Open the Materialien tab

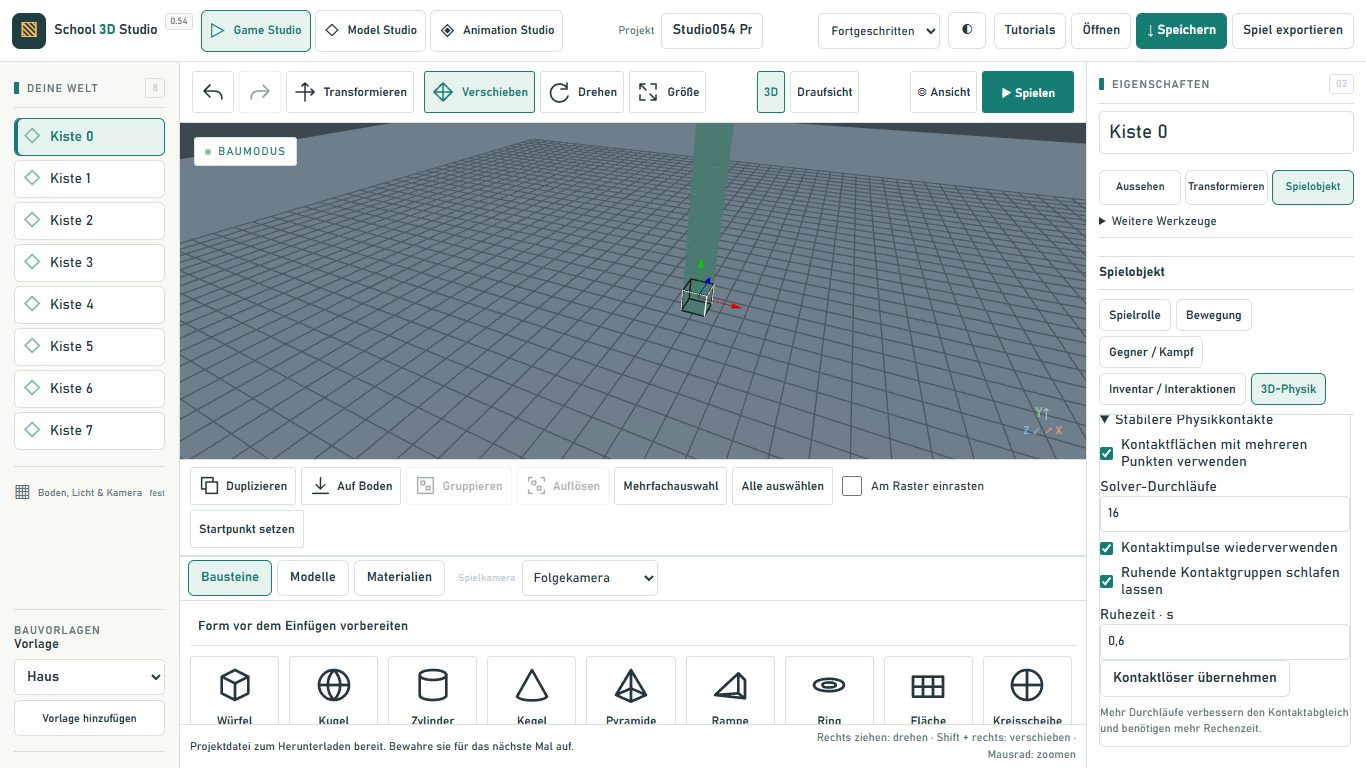(399, 577)
